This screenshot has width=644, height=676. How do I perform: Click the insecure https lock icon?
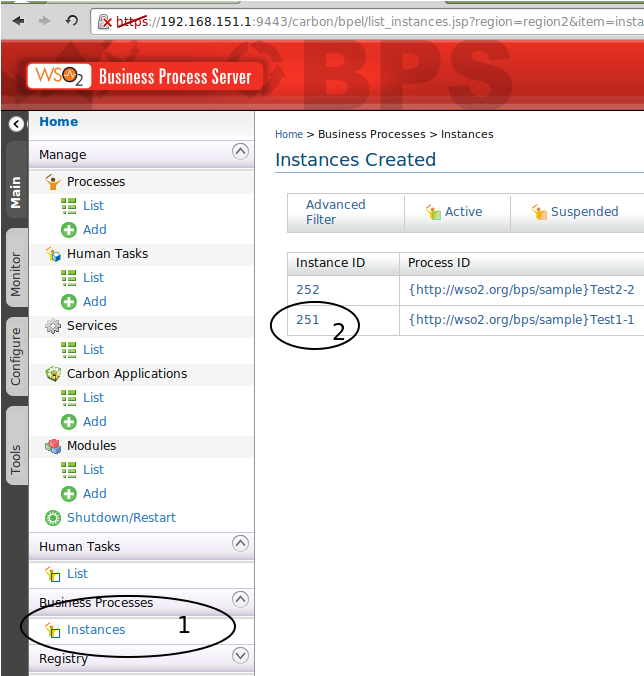[x=105, y=21]
